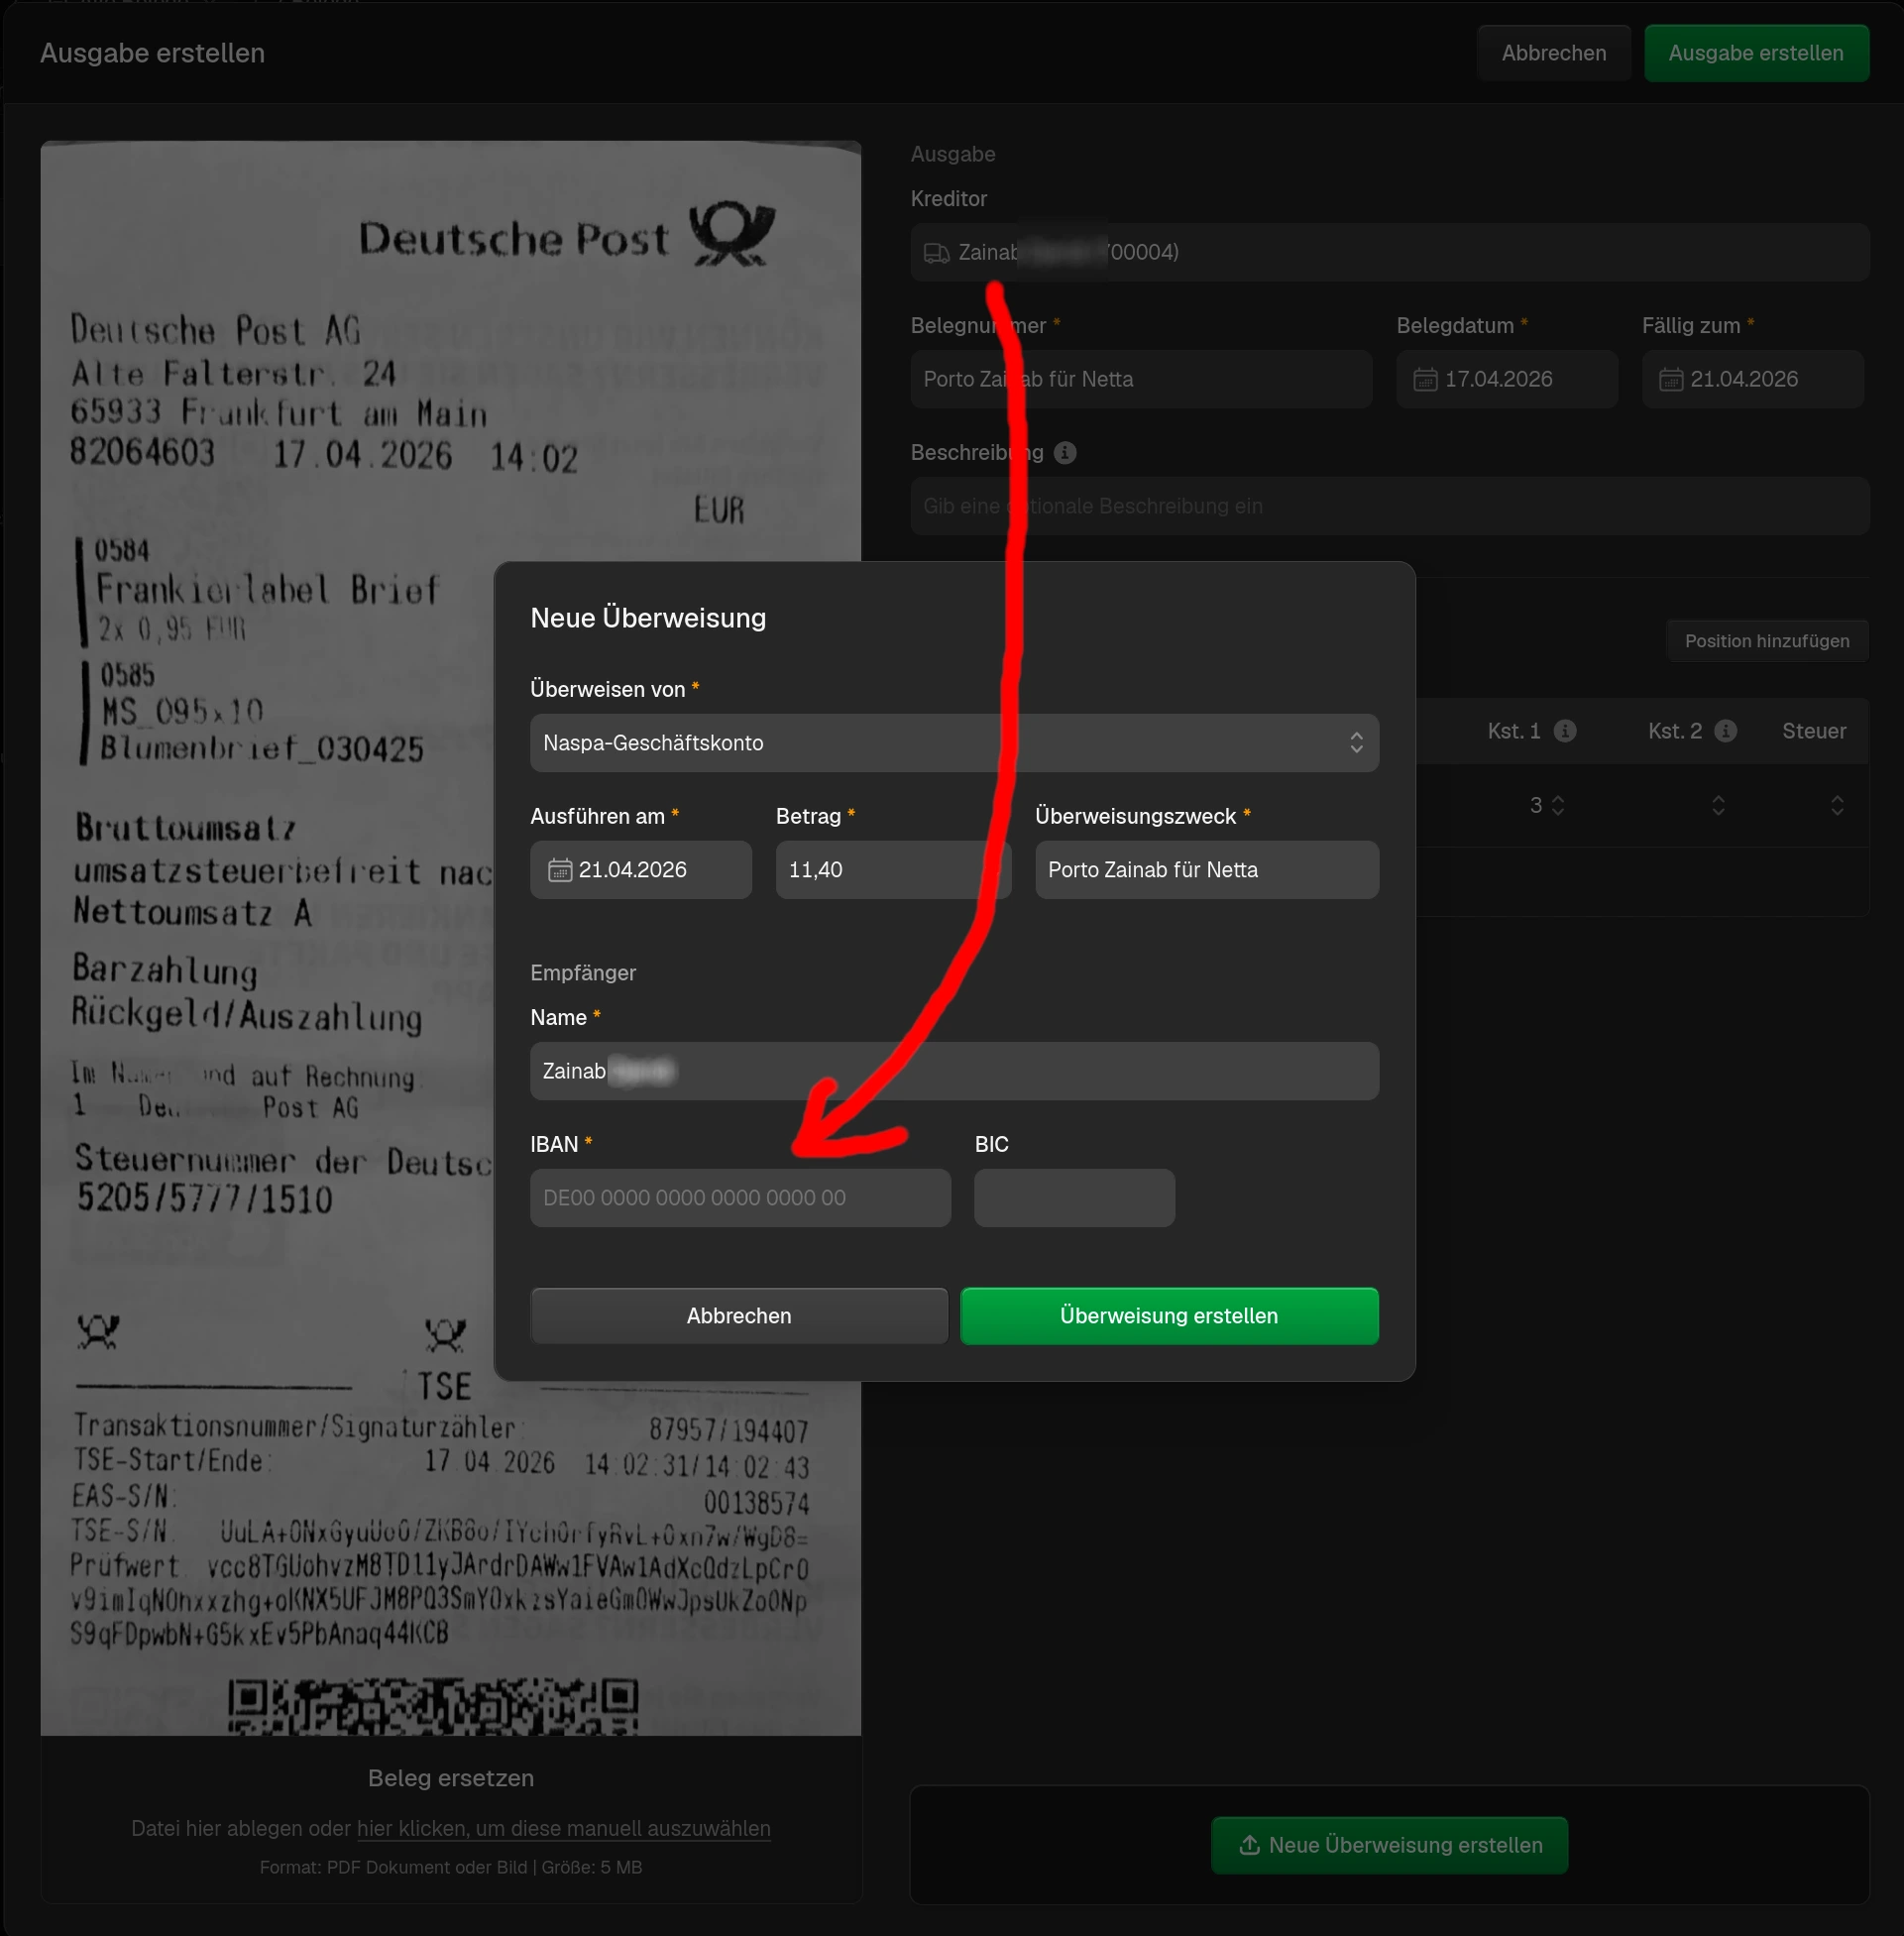Screen dimensions: 1904x1936
Task: Click the info icon next to Beschreibung
Action: [x=1065, y=453]
